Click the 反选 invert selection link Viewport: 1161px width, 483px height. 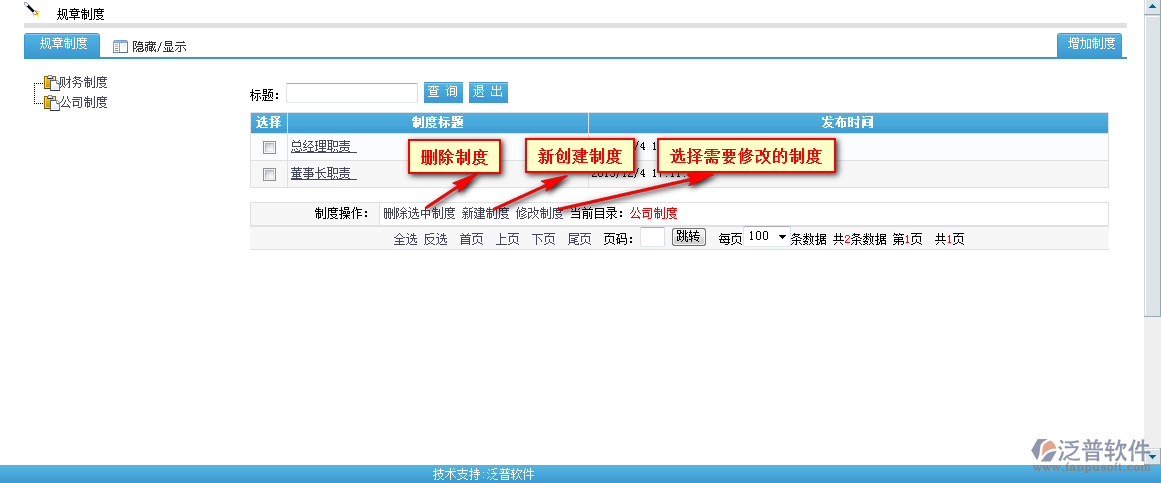(435, 239)
